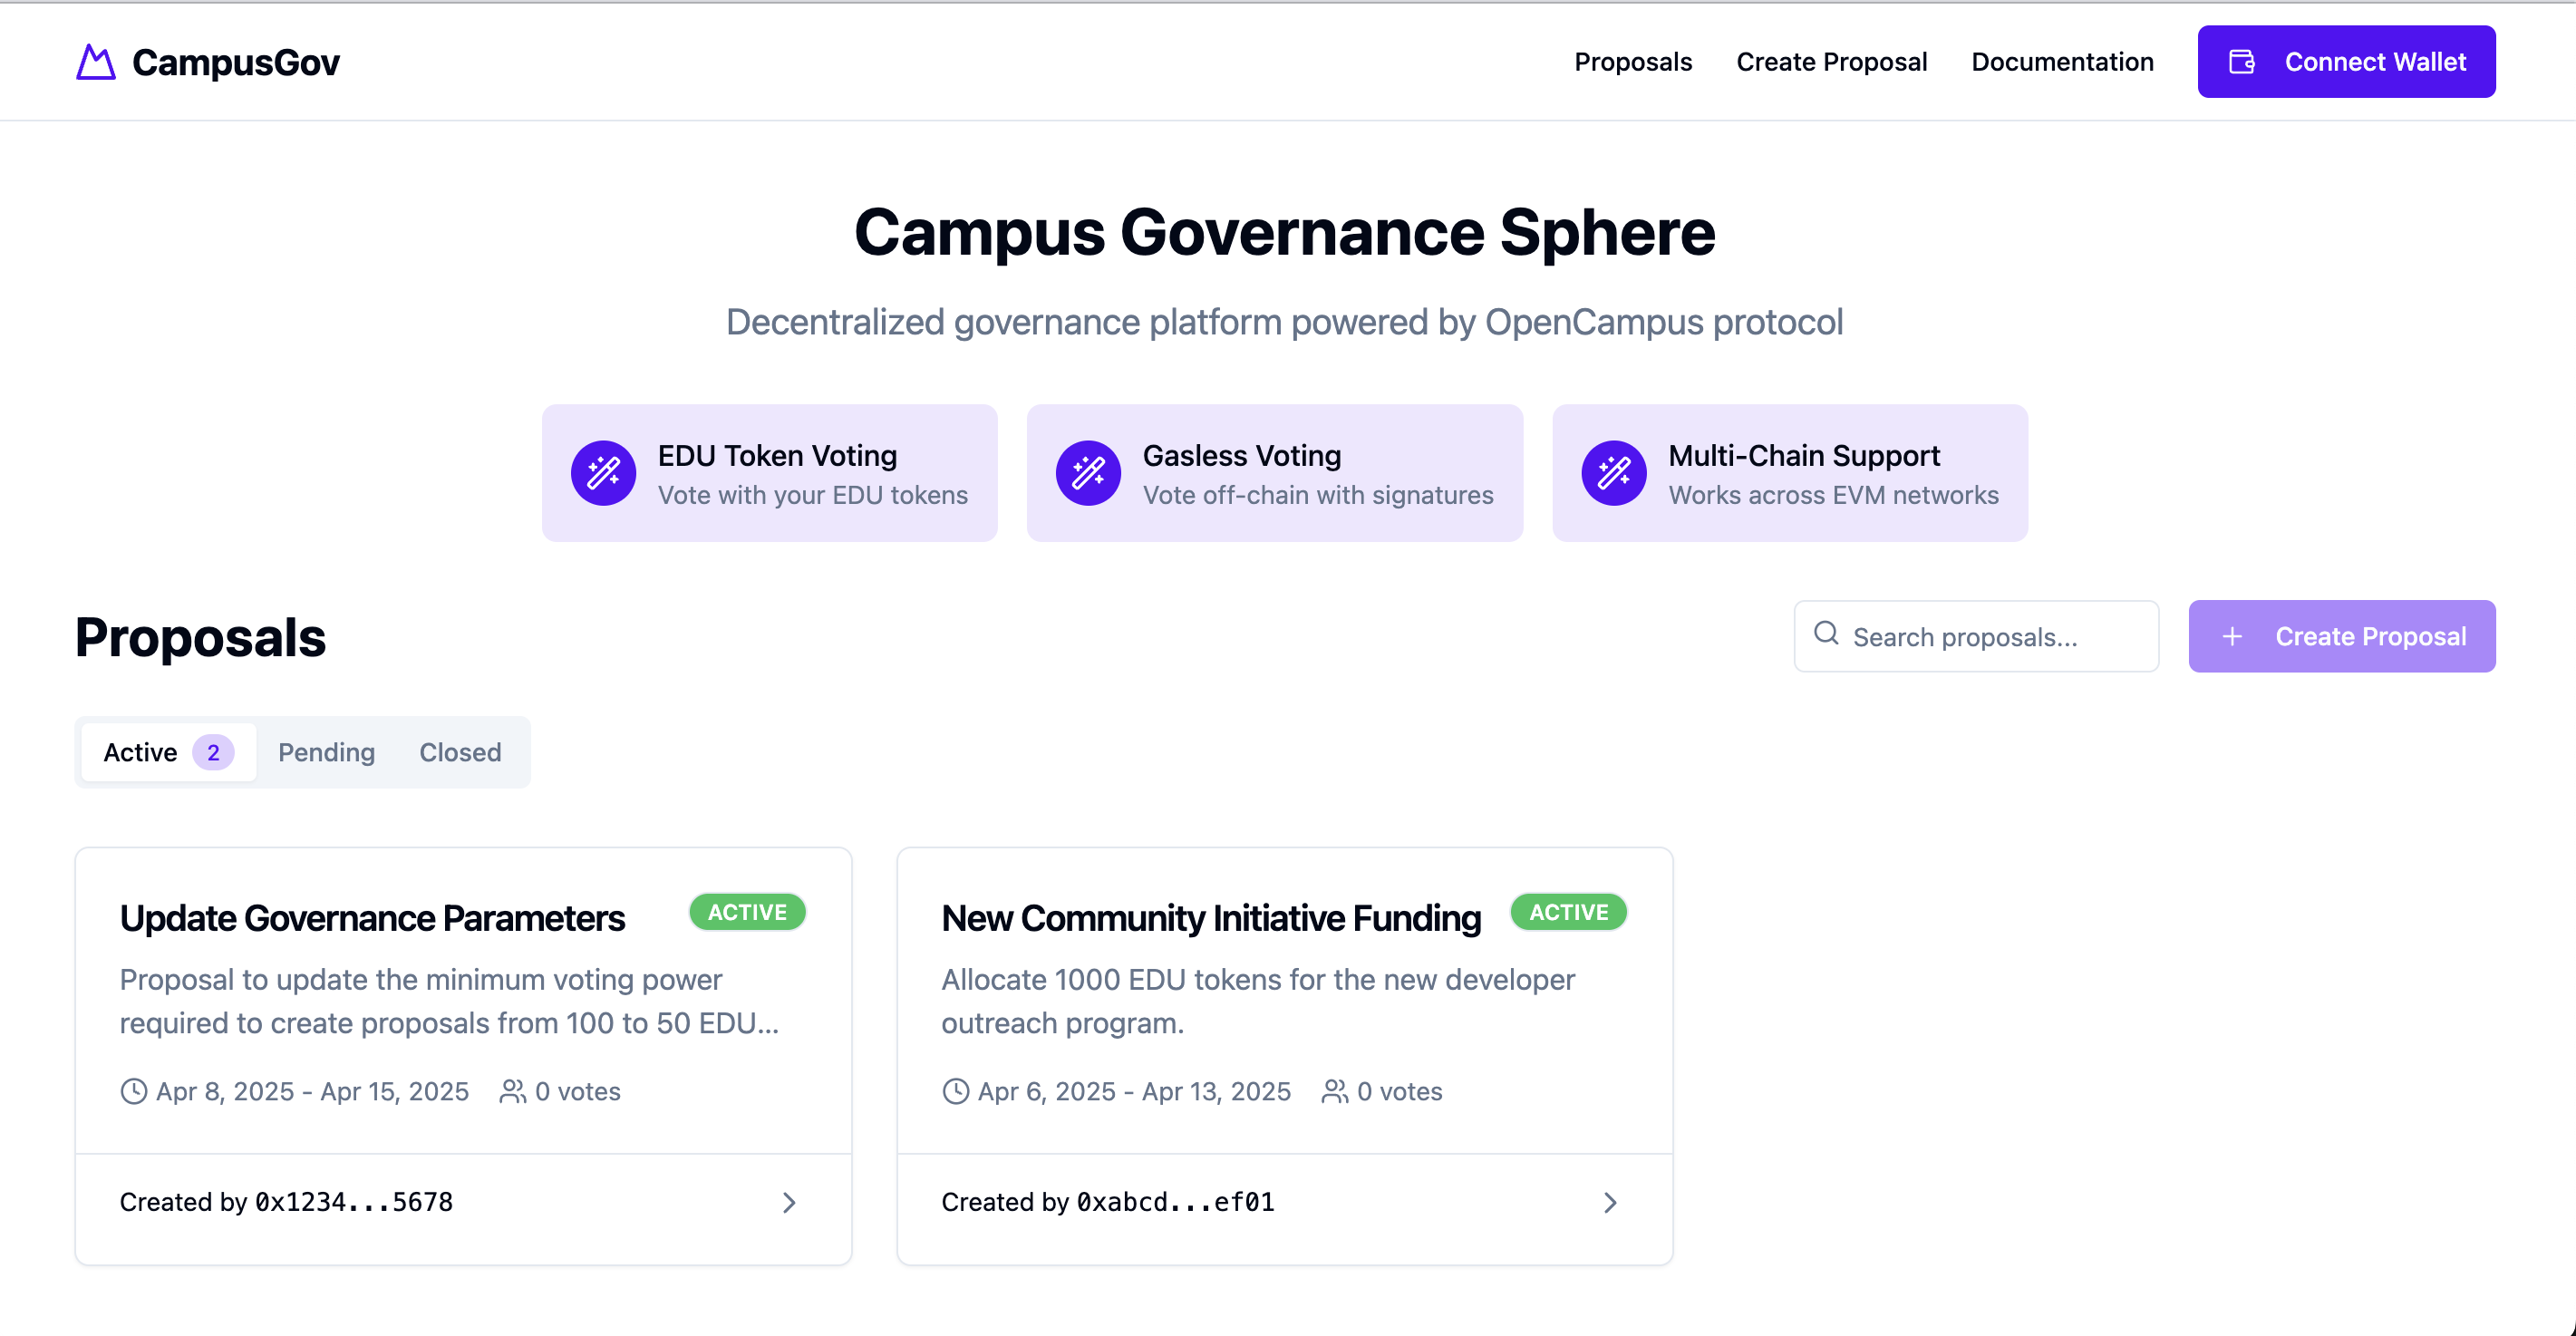Click the Multi-Chain Support icon
The width and height of the screenshot is (2576, 1336).
(x=1612, y=472)
